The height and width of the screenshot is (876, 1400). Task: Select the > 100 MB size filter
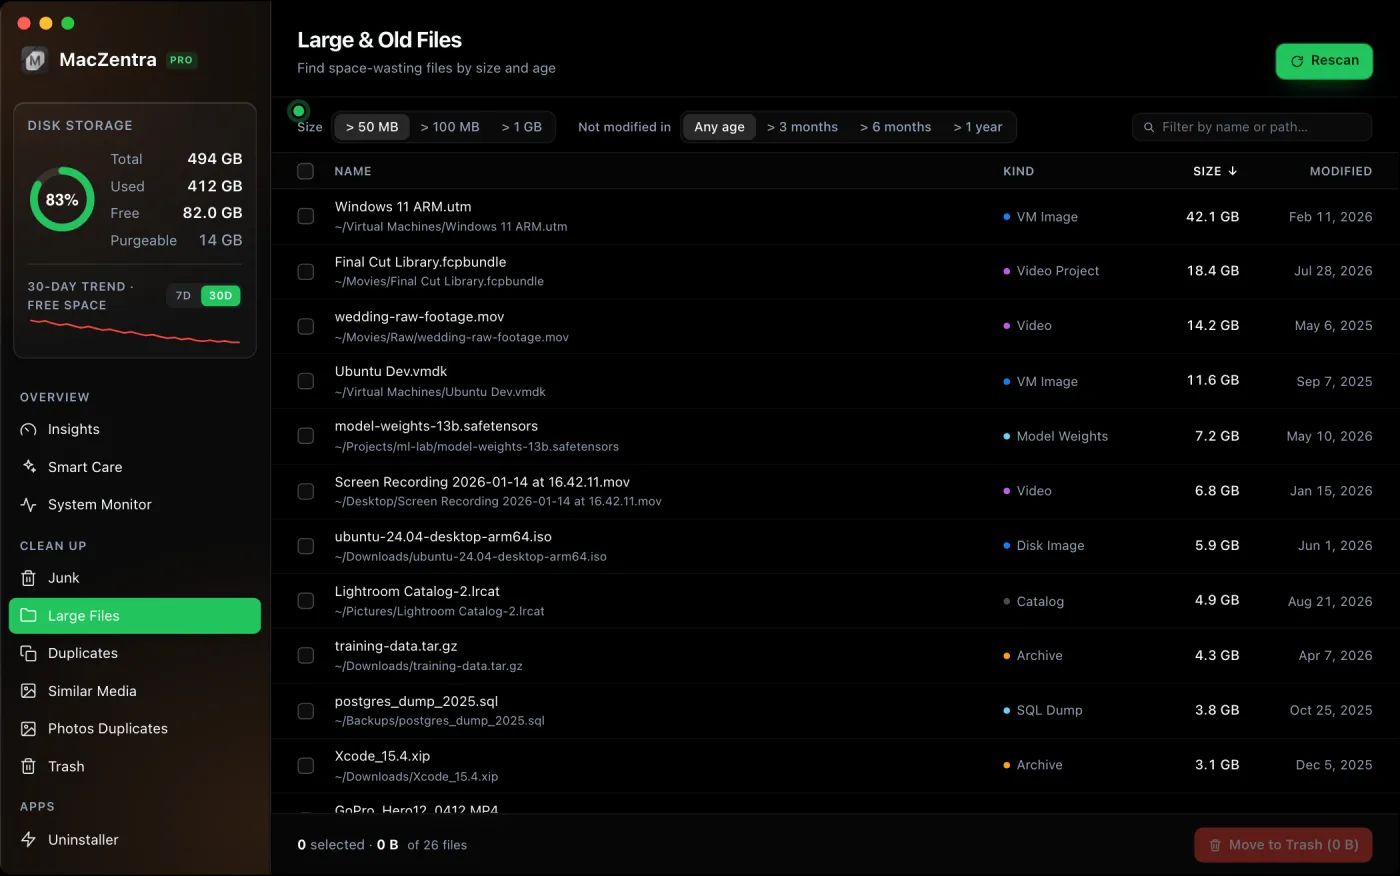450,127
